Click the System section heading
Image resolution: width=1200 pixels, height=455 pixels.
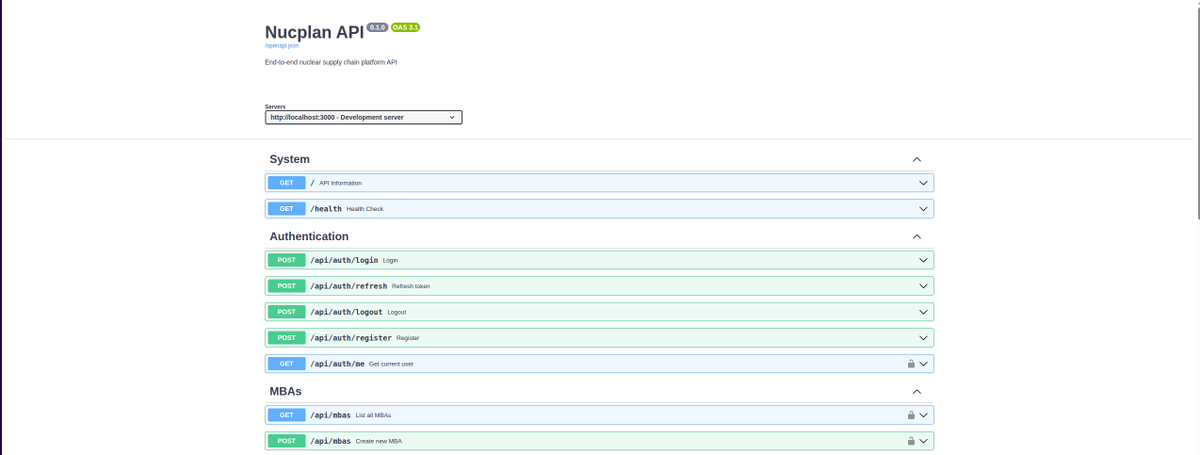pos(290,159)
